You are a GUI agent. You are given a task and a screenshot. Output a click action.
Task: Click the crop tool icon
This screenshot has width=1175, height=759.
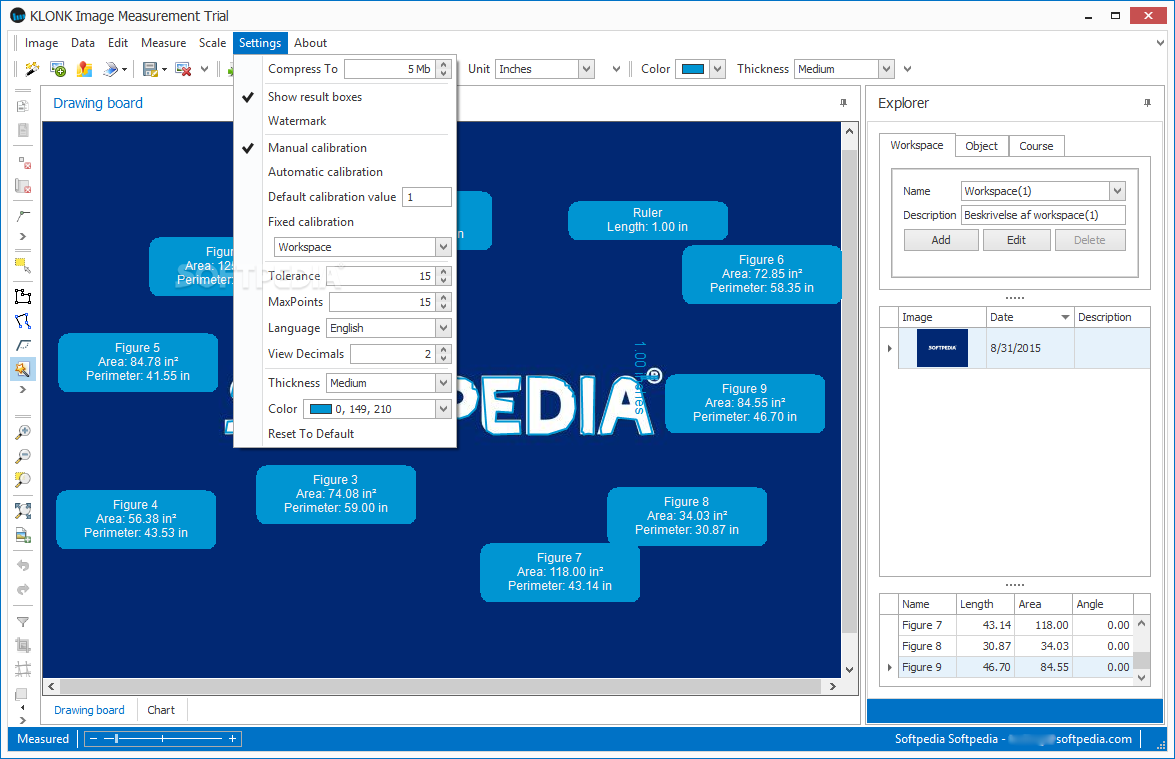pos(23,645)
